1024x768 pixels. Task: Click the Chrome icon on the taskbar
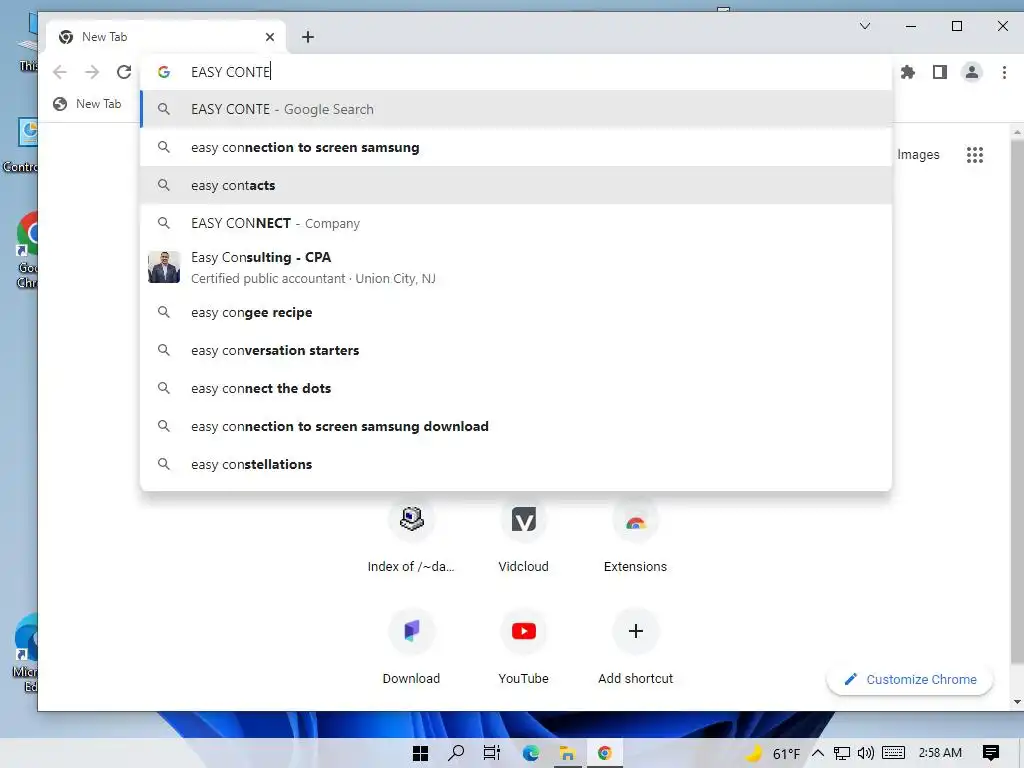605,753
